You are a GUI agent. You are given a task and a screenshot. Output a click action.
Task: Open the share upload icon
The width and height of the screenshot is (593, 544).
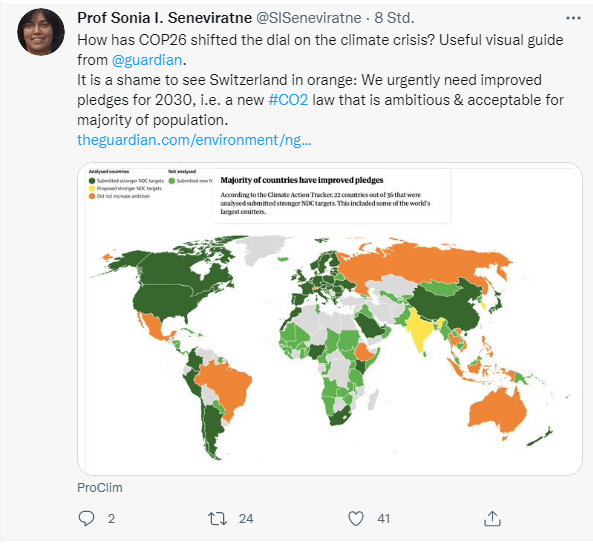tap(492, 518)
